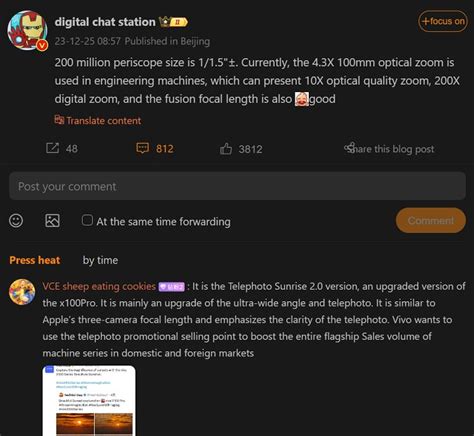Click the Translate content link
Screen dimensions: 474x436
coord(98,120)
